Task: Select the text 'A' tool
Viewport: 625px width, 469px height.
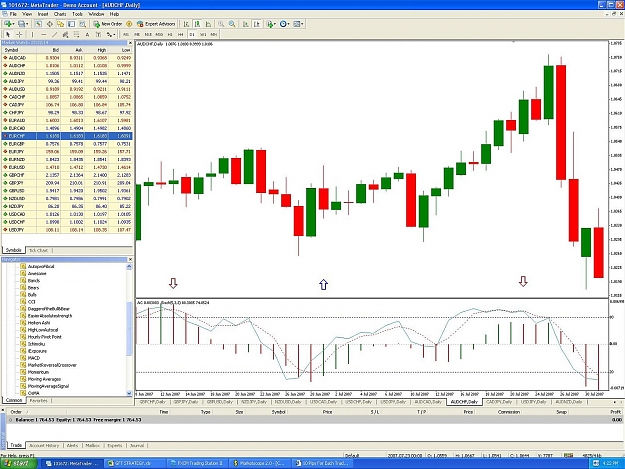Action: 87,35
